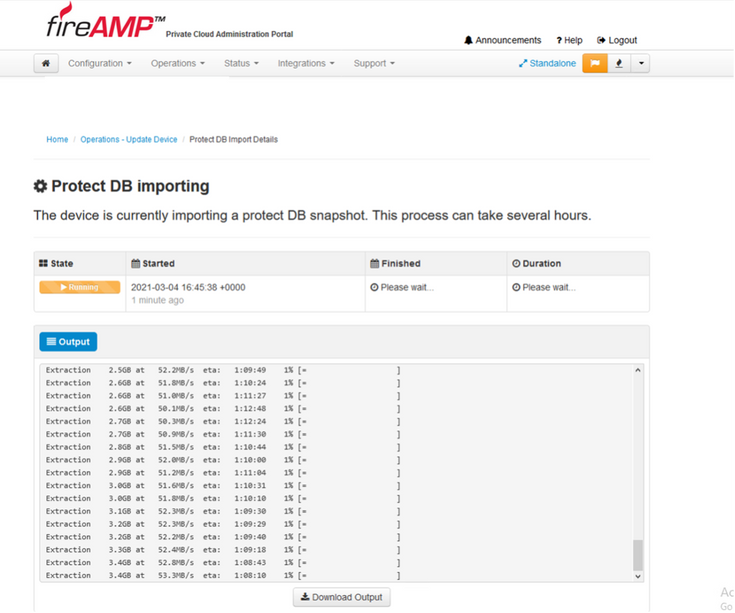
Task: Click the calendar icon beside Finished
Action: [x=375, y=263]
